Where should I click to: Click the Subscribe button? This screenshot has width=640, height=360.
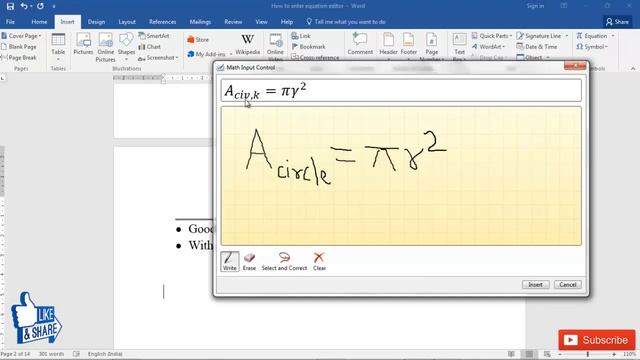pos(597,340)
